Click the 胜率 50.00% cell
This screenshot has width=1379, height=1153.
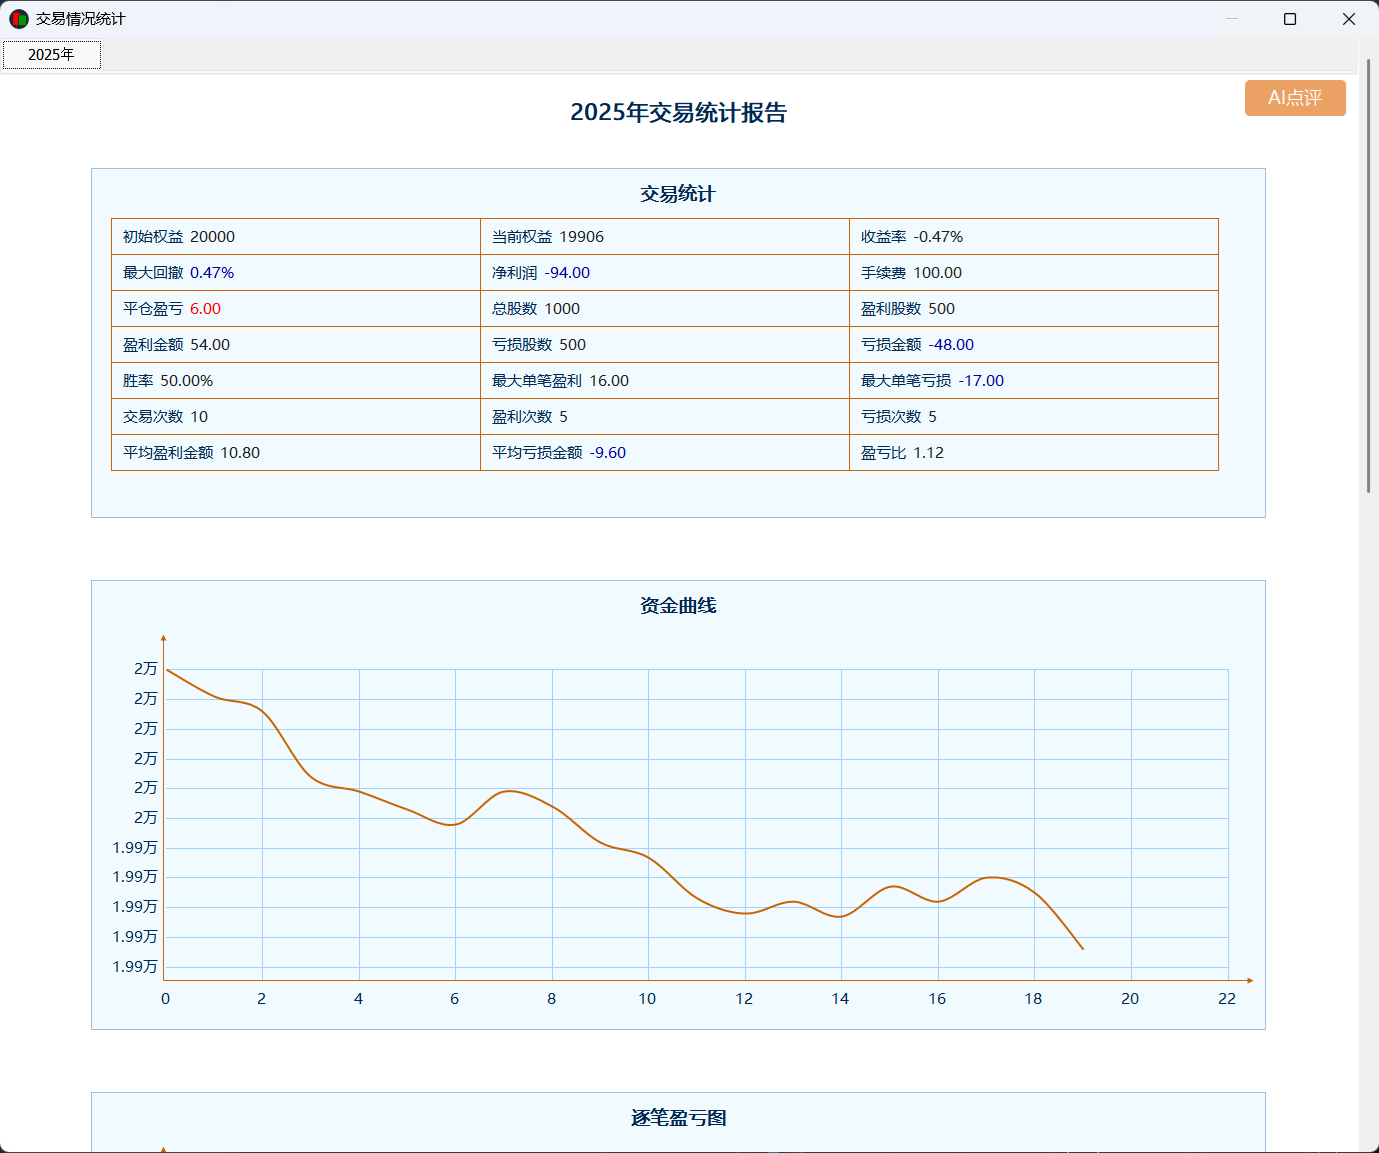coord(296,381)
